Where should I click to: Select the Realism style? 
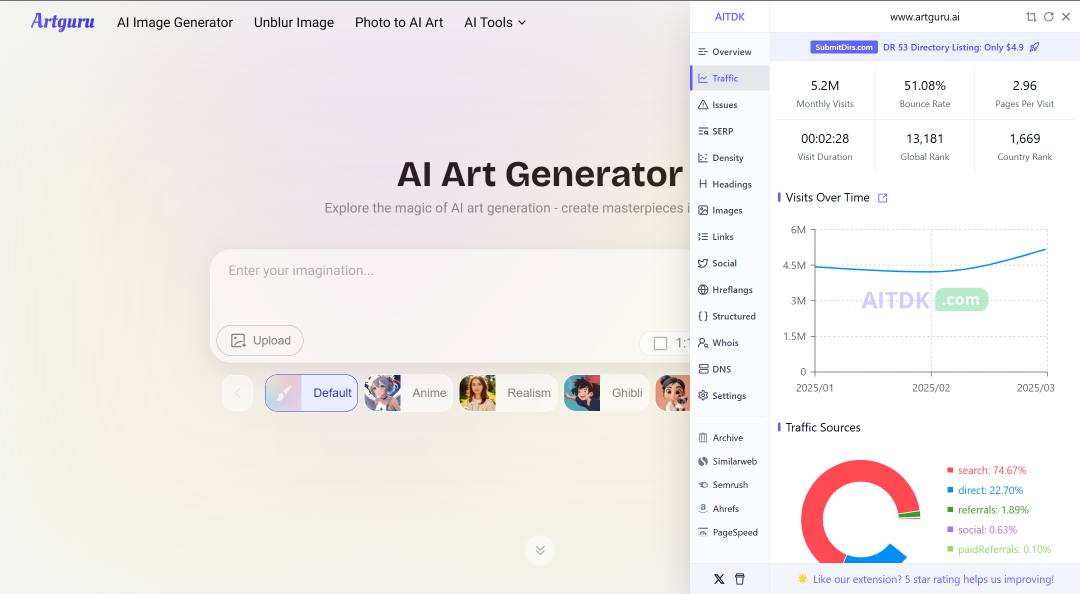click(508, 393)
